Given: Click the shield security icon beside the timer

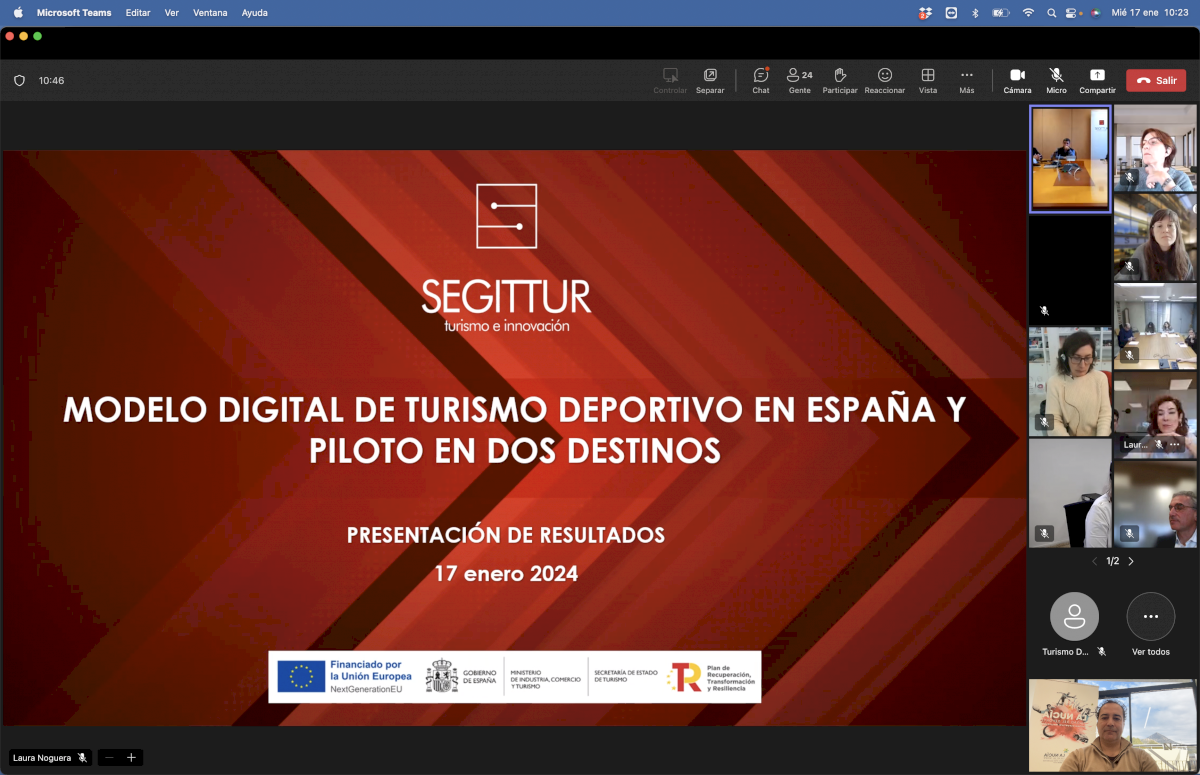Looking at the screenshot, I should pyautogui.click(x=19, y=81).
